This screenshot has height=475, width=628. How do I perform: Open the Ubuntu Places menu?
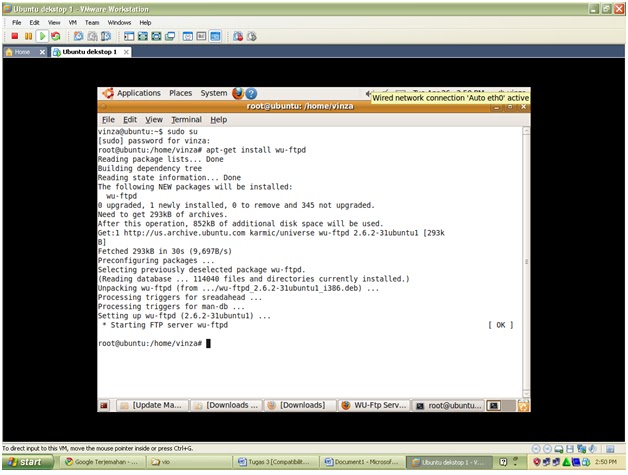coord(180,93)
